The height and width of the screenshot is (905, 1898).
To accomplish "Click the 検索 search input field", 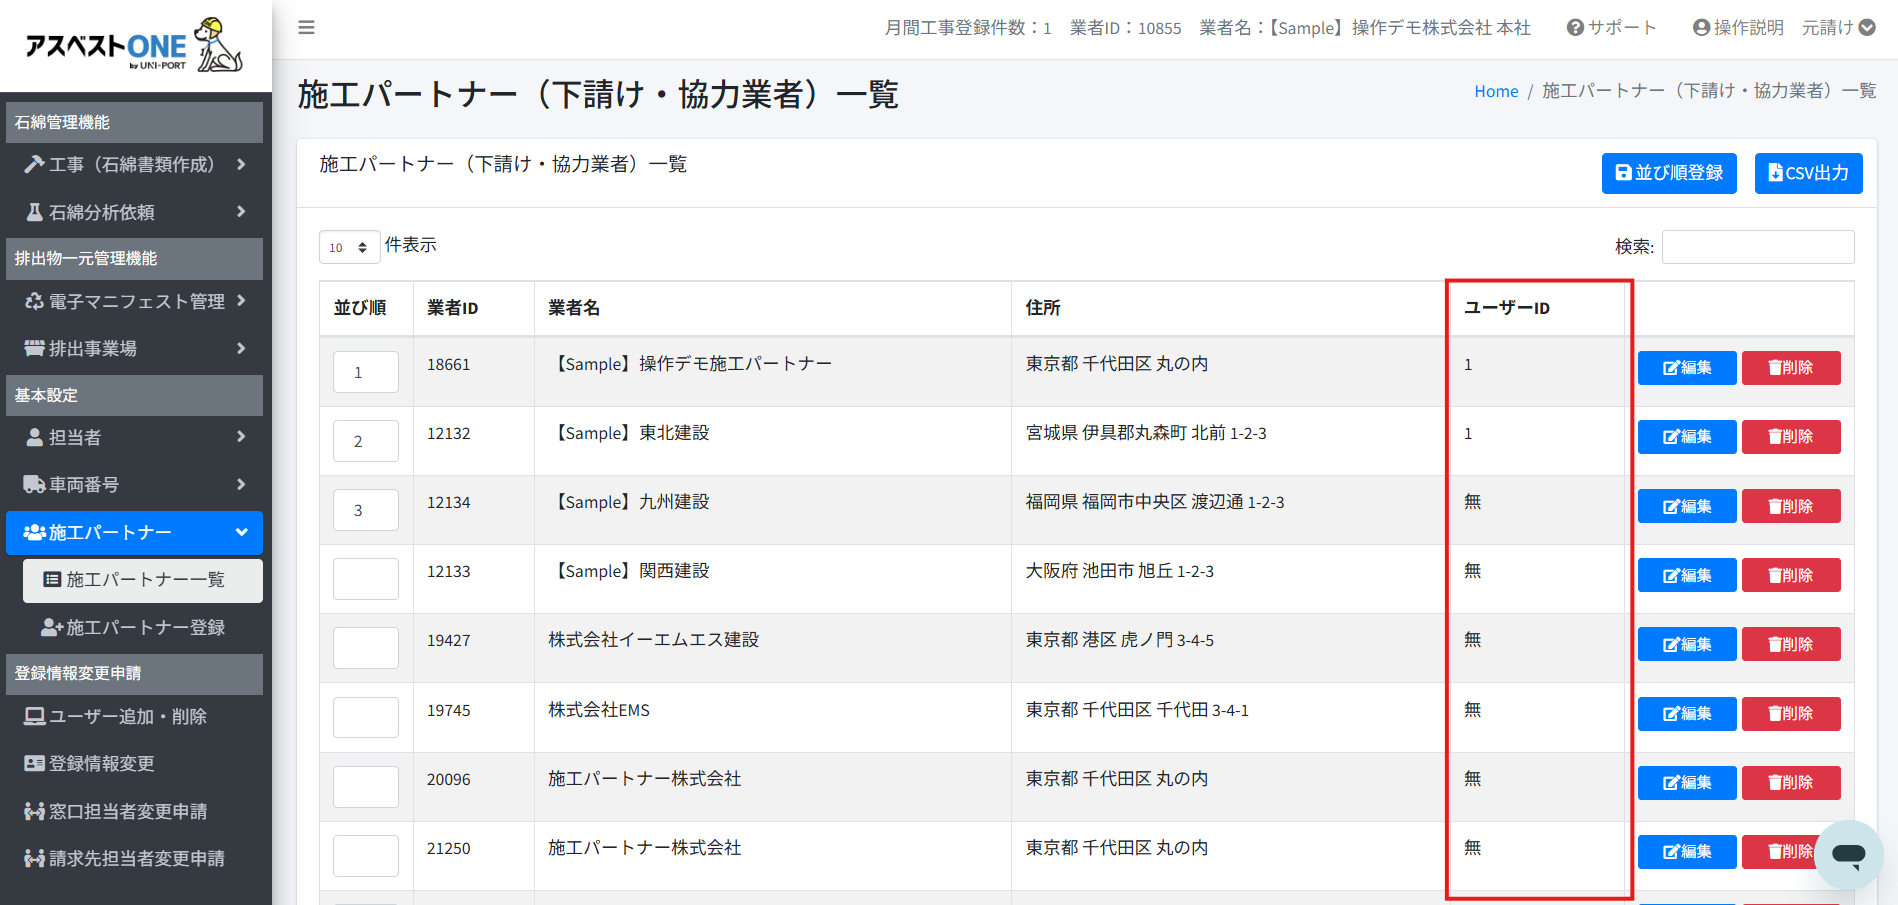I will (x=1757, y=247).
